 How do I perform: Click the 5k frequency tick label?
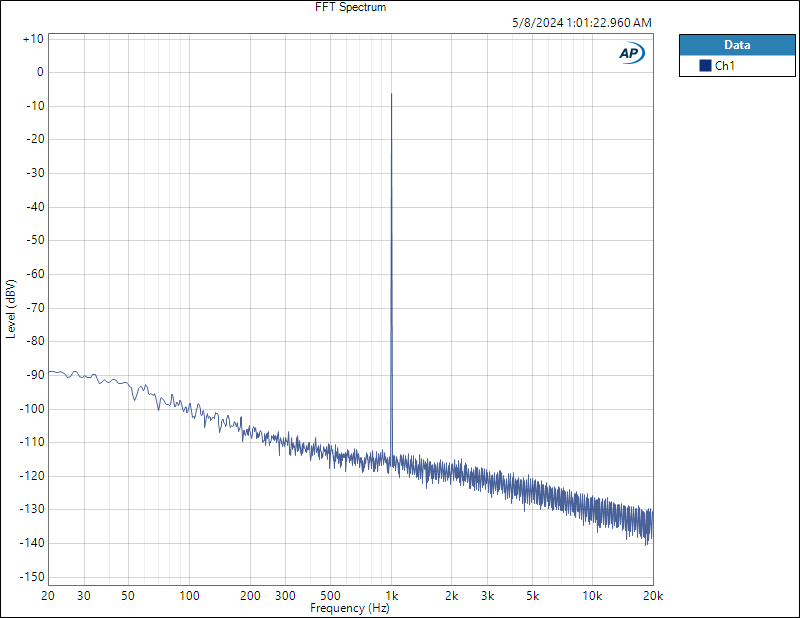533,596
